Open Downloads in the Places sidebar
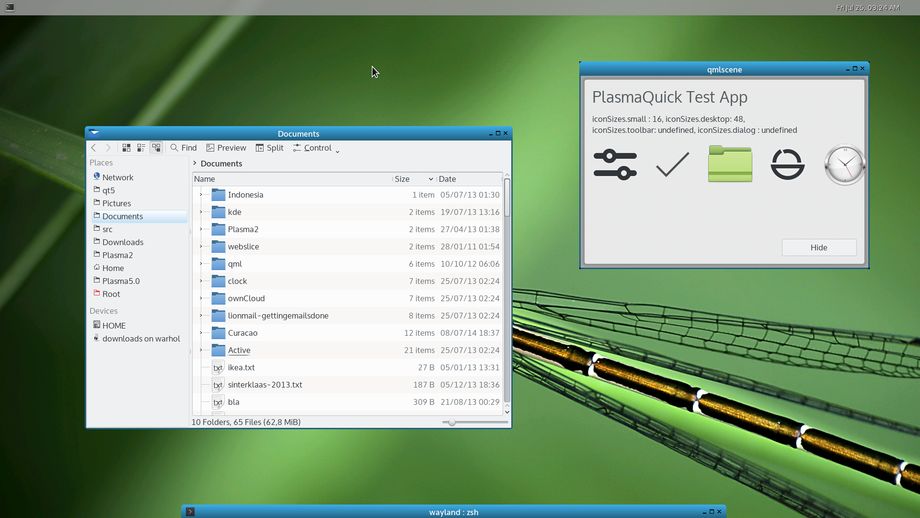Screen dimensions: 920x518 tap(122, 242)
